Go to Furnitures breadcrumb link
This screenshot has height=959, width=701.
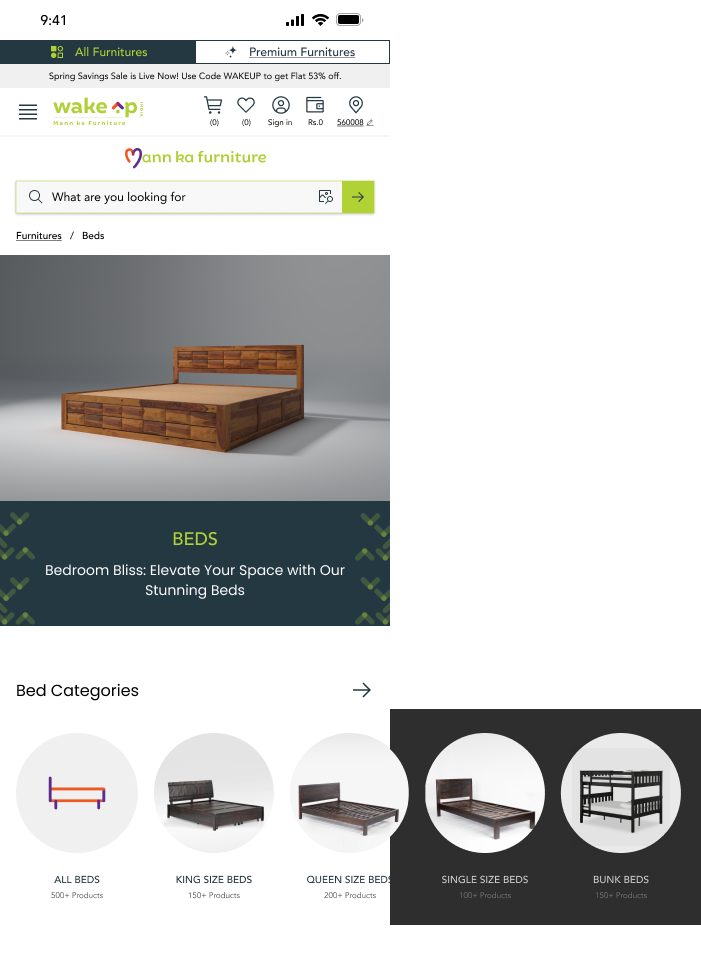[39, 235]
